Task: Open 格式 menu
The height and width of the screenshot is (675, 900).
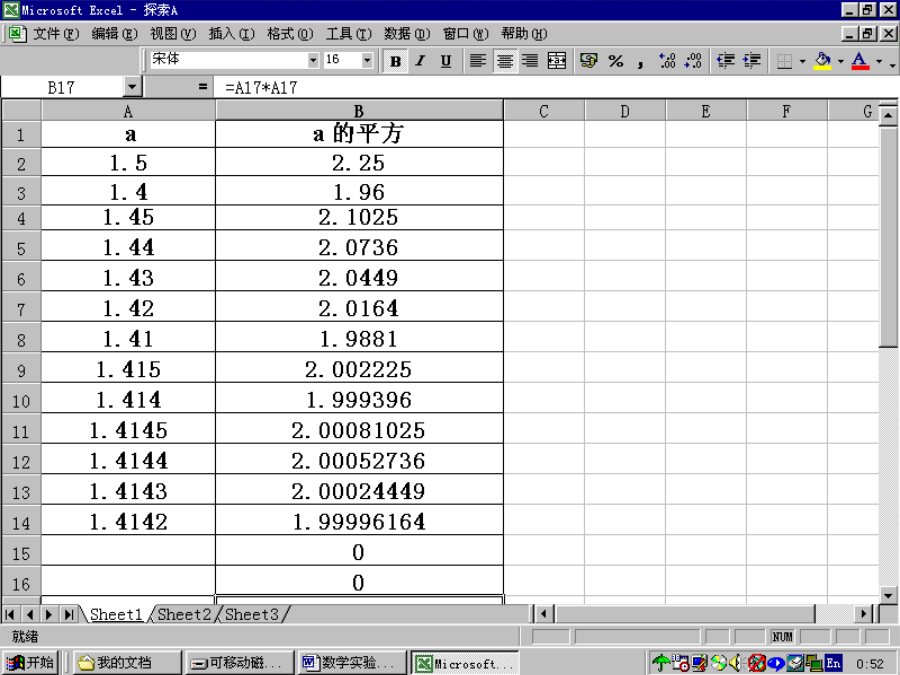Action: click(290, 34)
